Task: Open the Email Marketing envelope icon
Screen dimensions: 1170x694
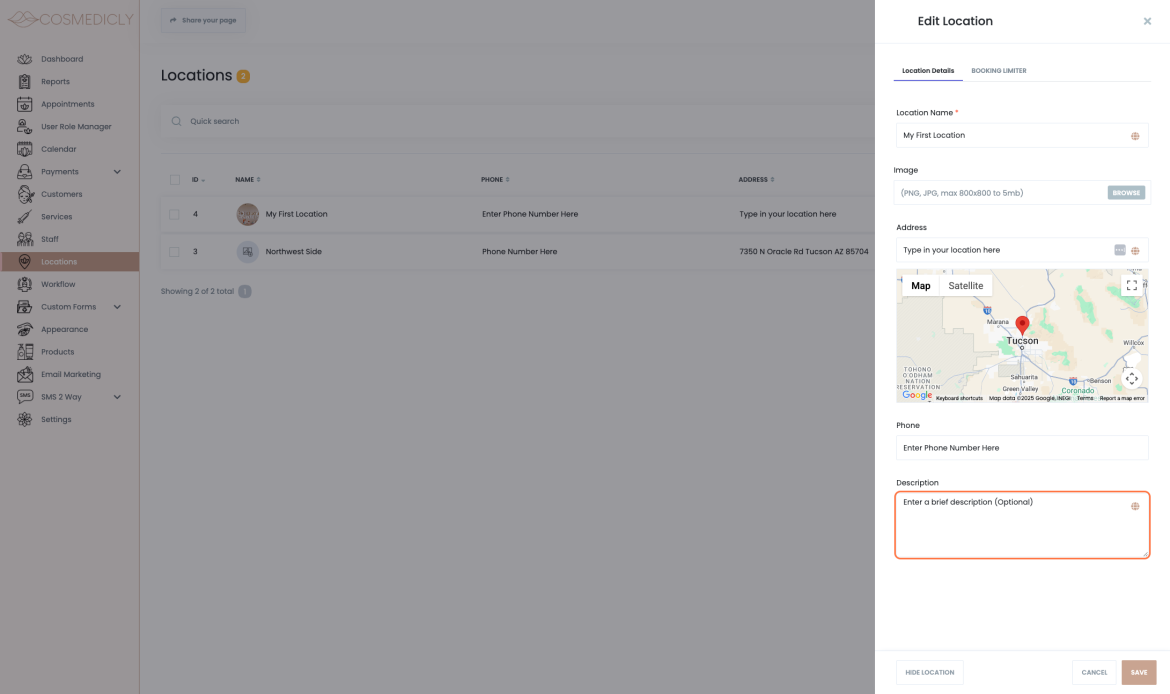Action: point(25,374)
